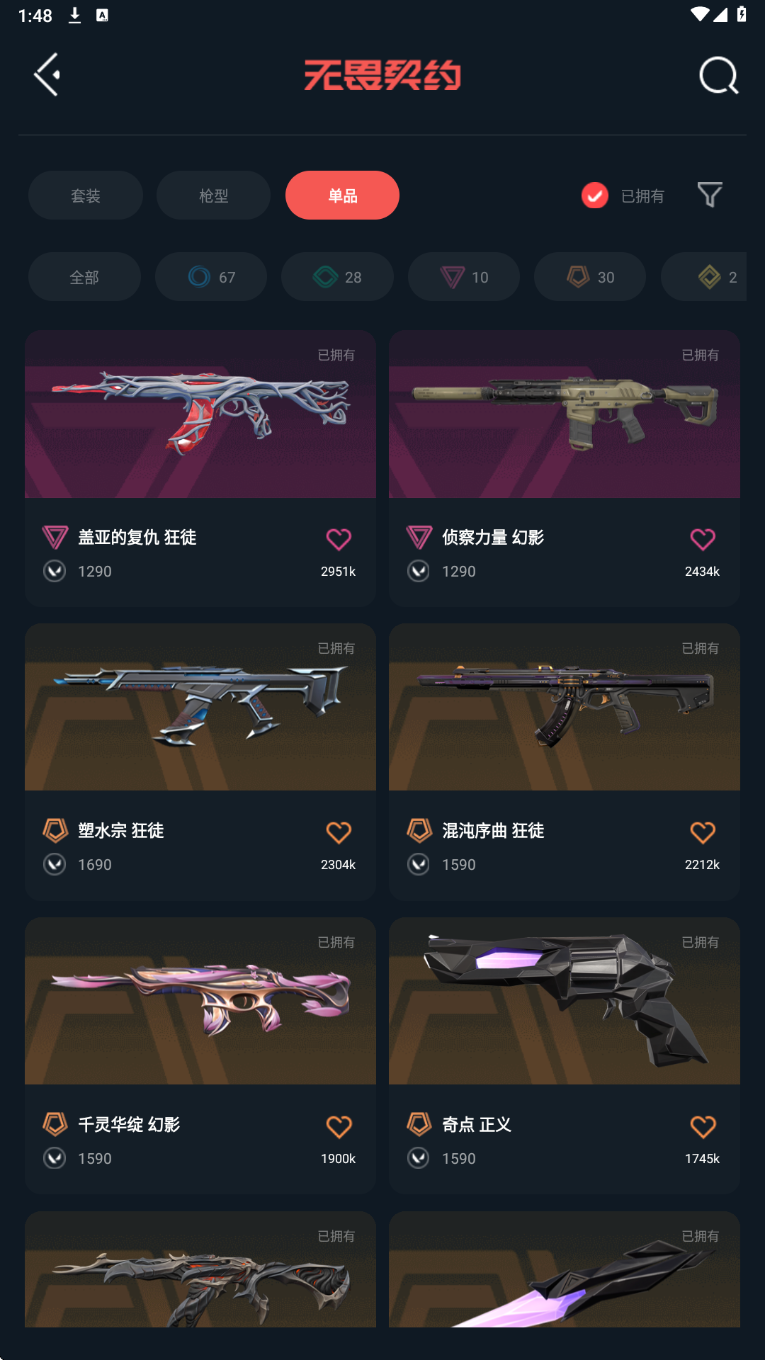
Task: Tap heart icon on 塑水宗 狂徒
Action: (339, 832)
